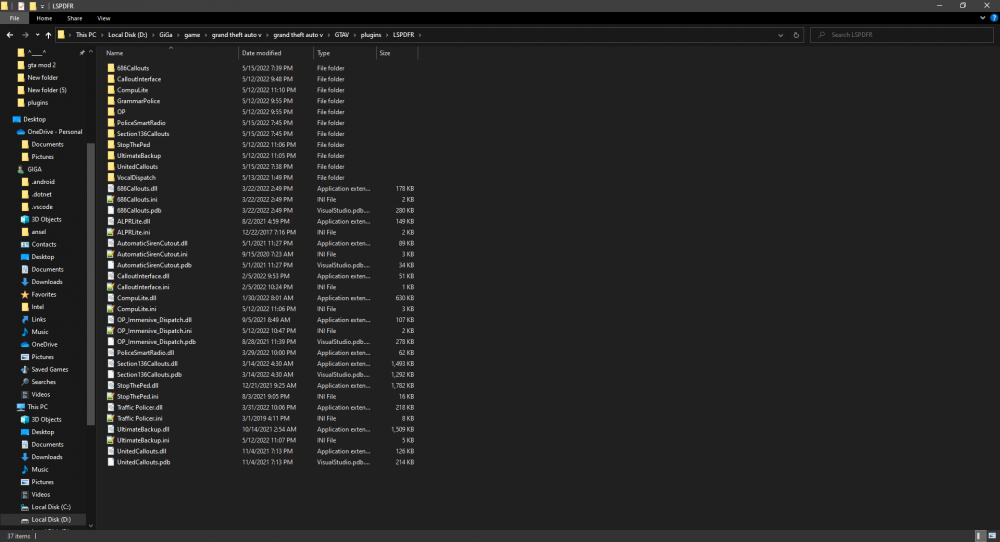
Task: Expand chevron after 'Local Disk (D:)' breadcrumb
Action: 153,35
